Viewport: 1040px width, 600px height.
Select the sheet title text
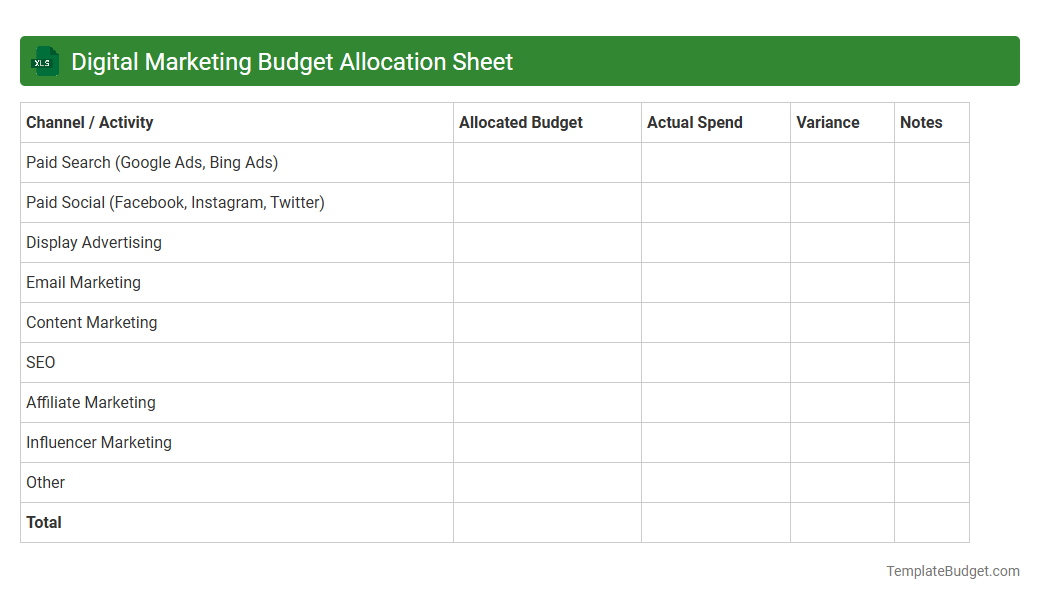click(x=290, y=61)
